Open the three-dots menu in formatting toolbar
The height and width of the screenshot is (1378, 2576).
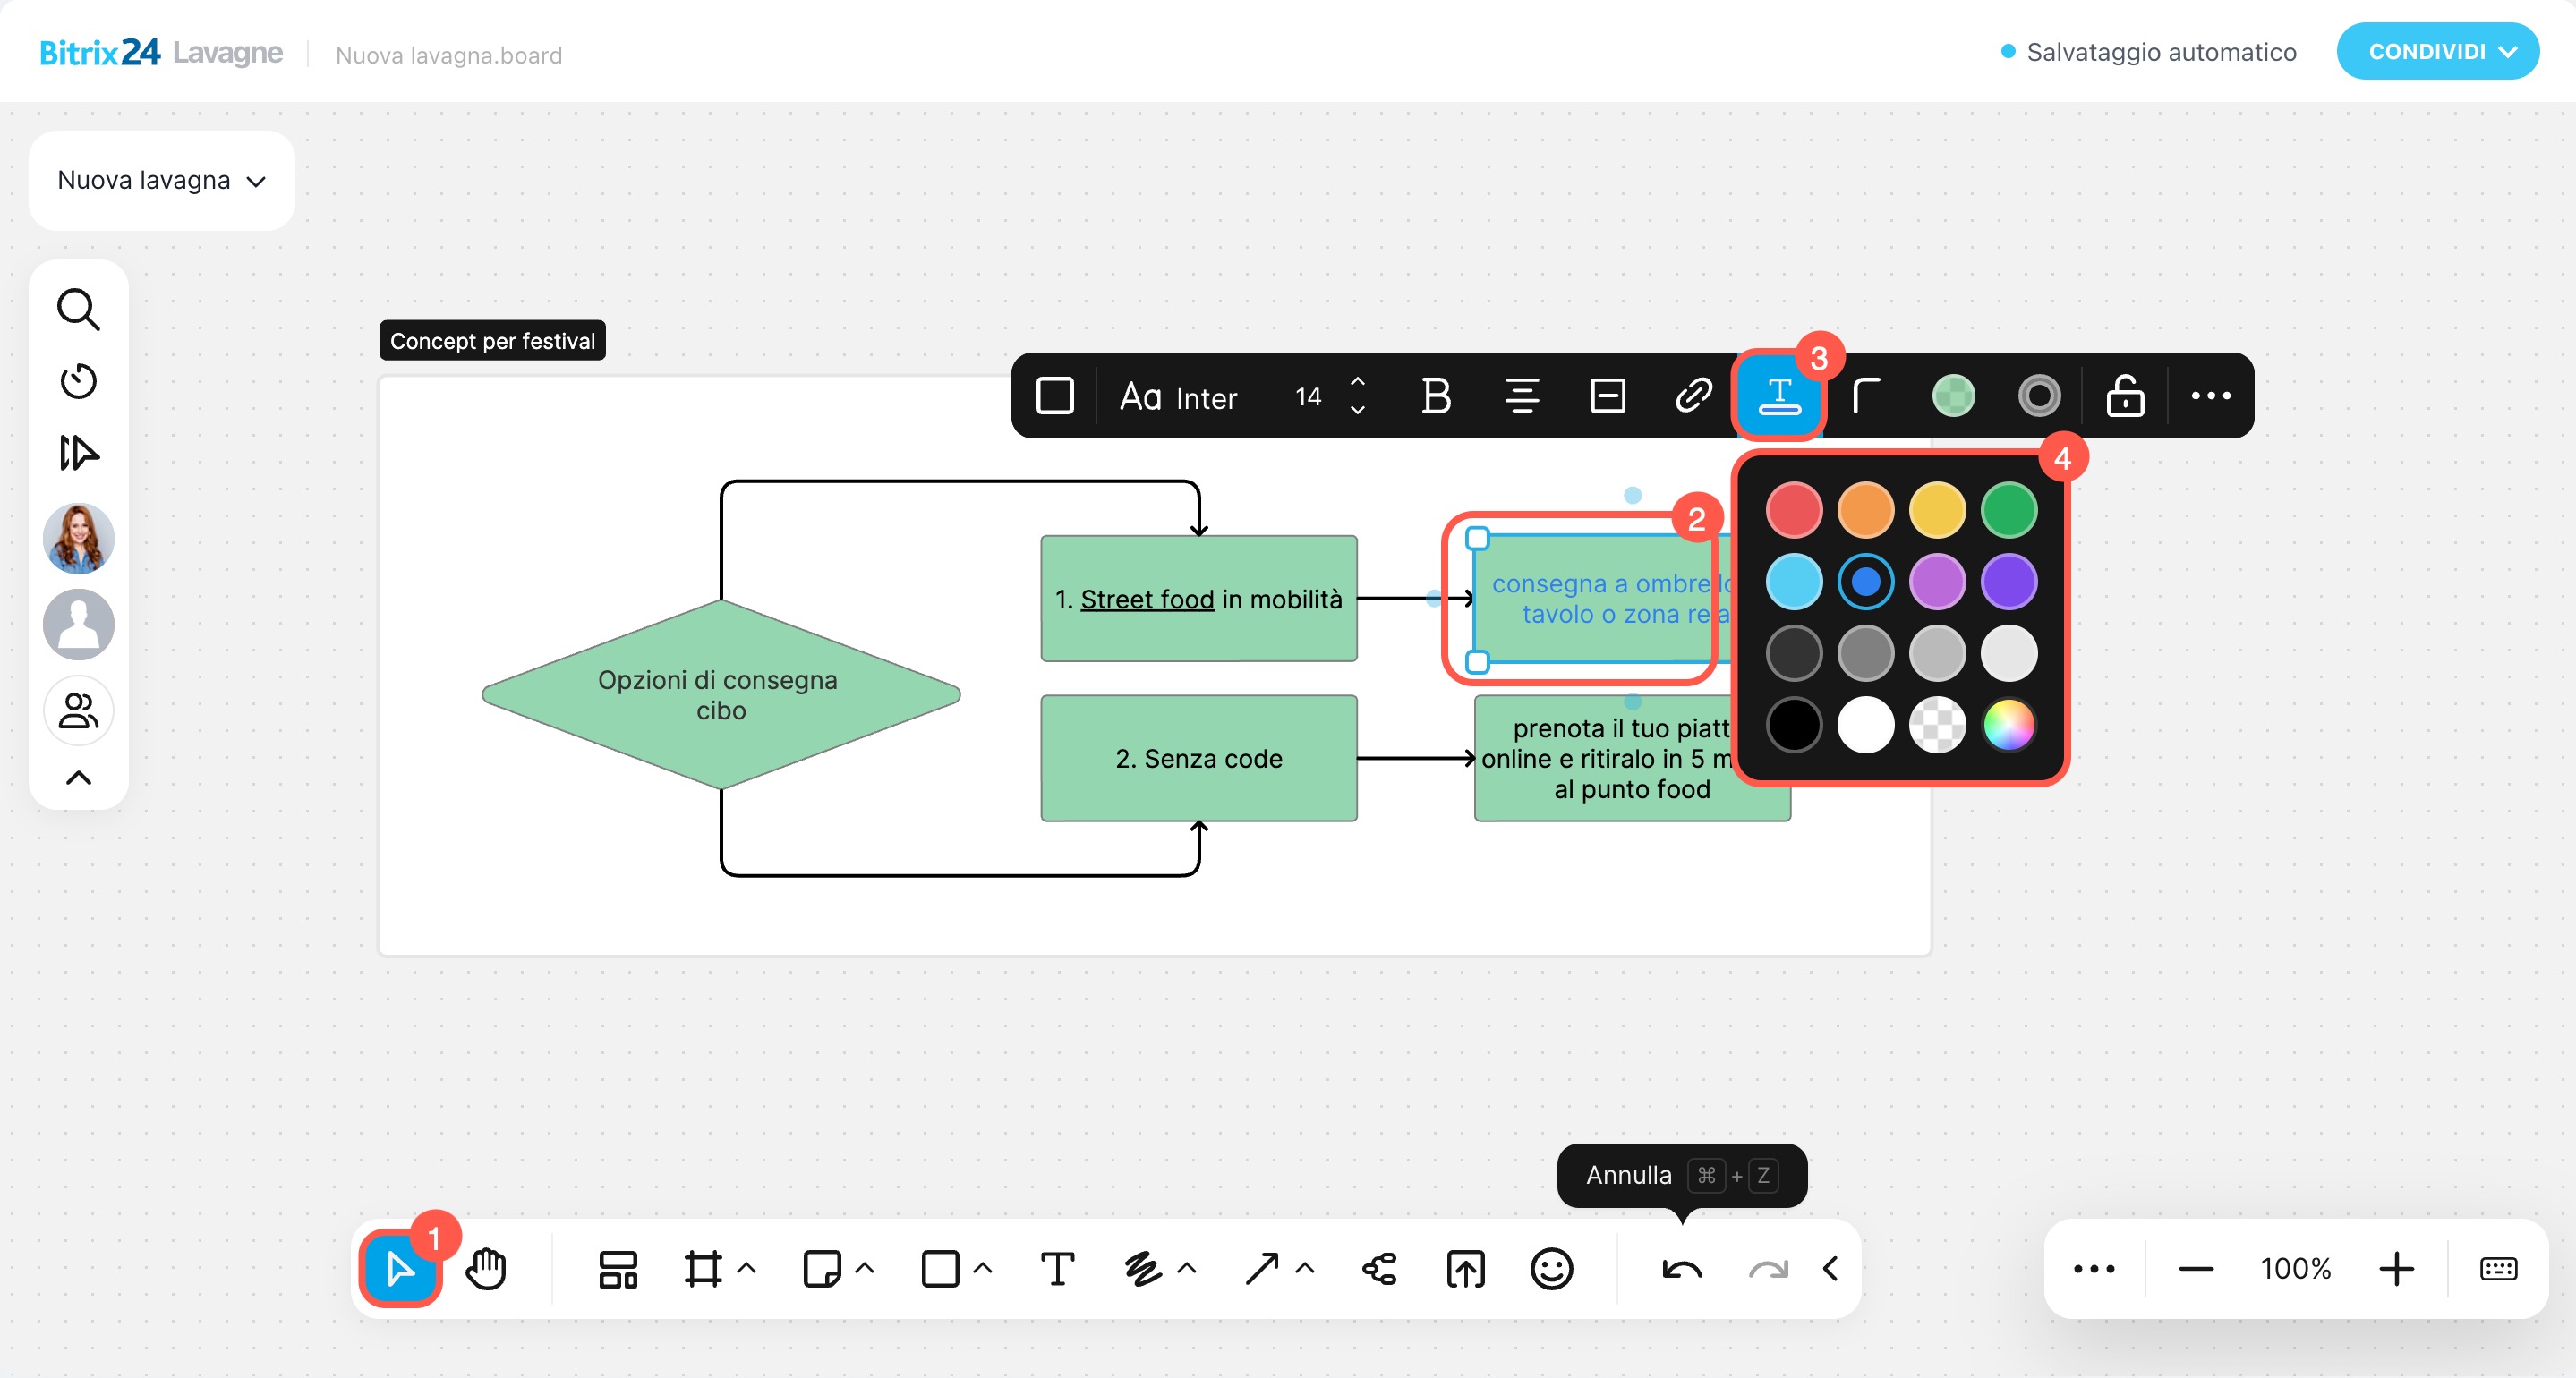pos(2210,396)
